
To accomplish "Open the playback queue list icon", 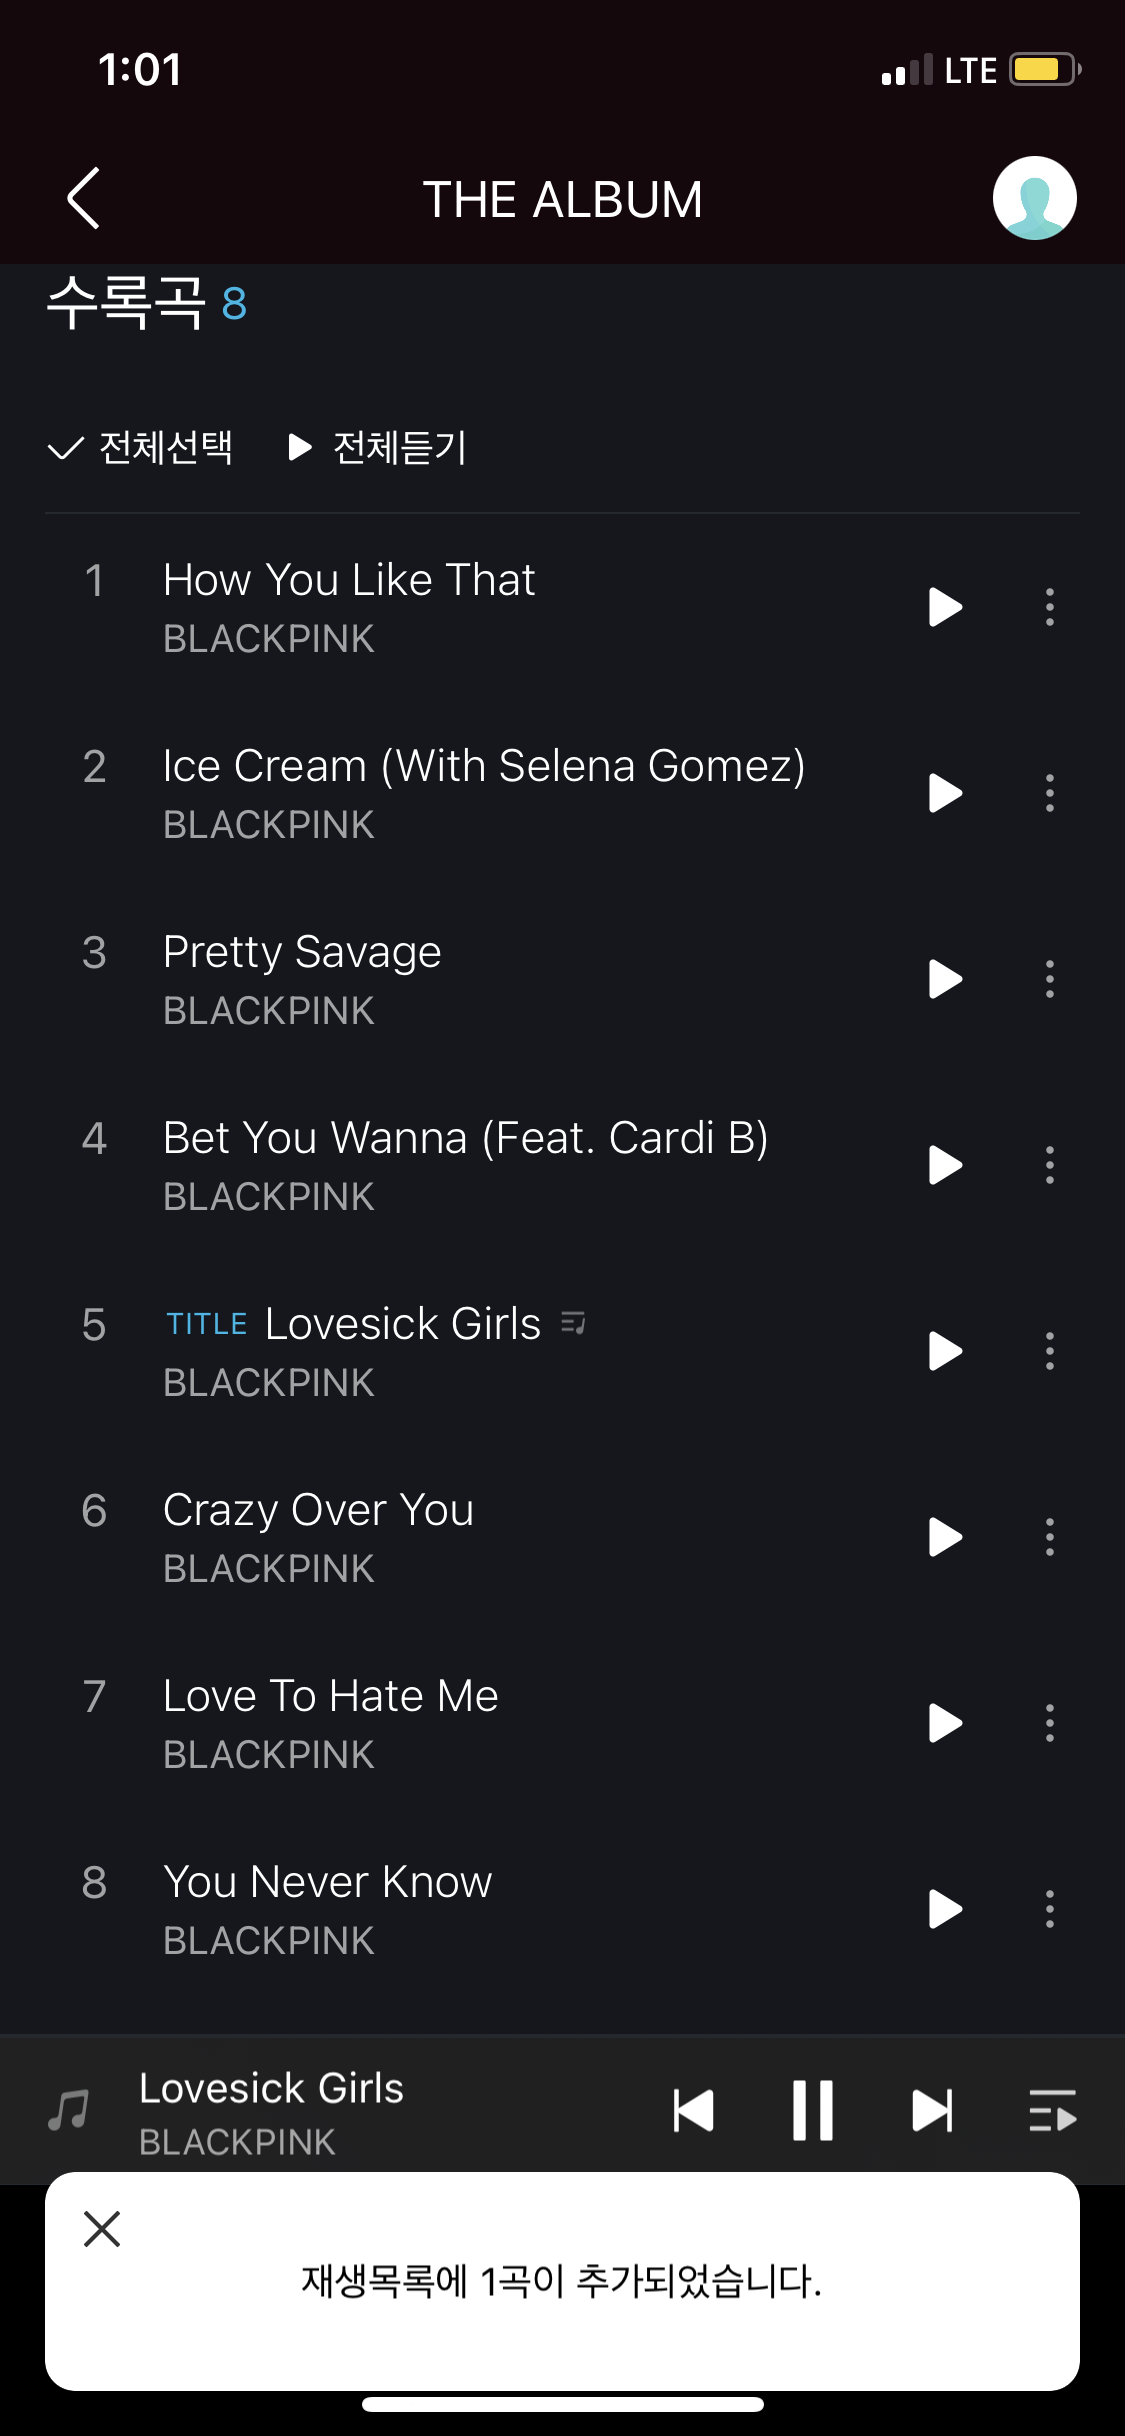I will click(1052, 2111).
